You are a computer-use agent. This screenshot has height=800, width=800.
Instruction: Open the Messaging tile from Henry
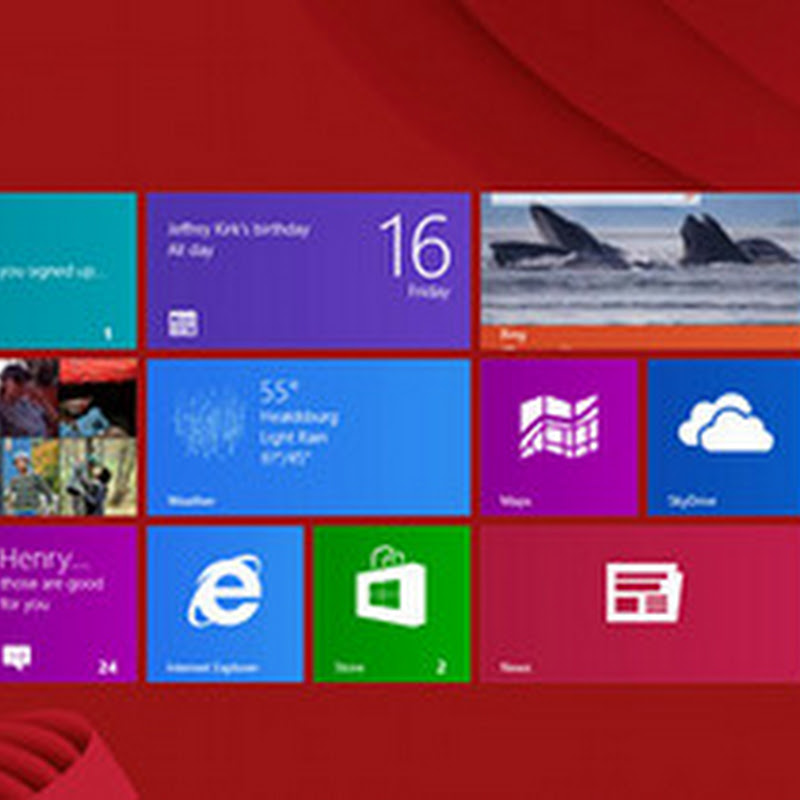pos(68,604)
